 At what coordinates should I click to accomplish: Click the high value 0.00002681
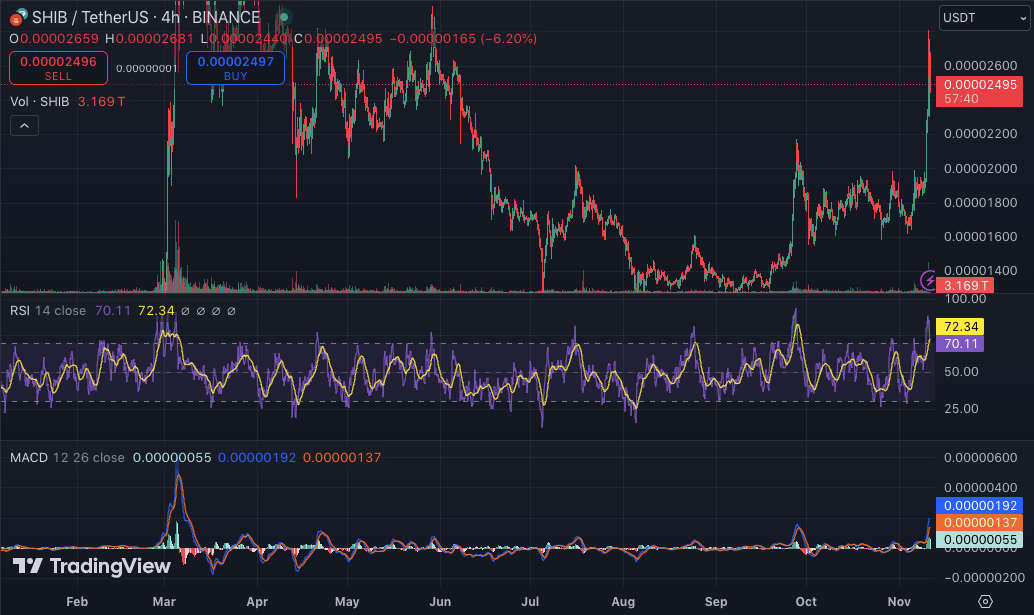[154, 39]
